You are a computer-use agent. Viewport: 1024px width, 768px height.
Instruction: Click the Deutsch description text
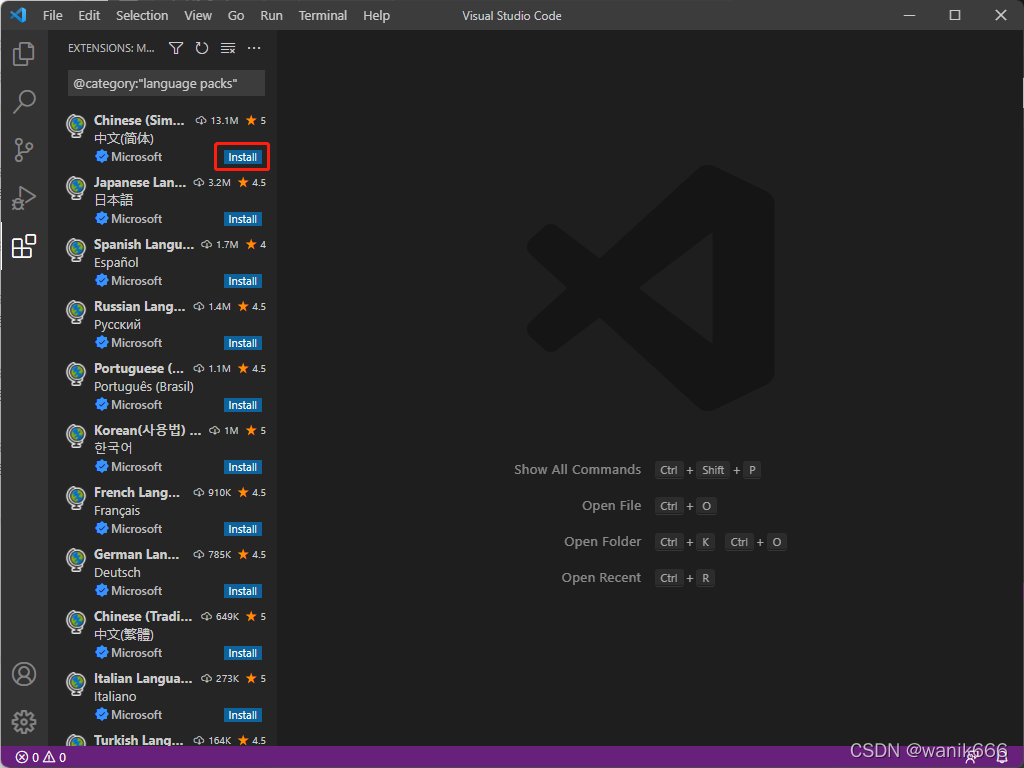pyautogui.click(x=118, y=573)
